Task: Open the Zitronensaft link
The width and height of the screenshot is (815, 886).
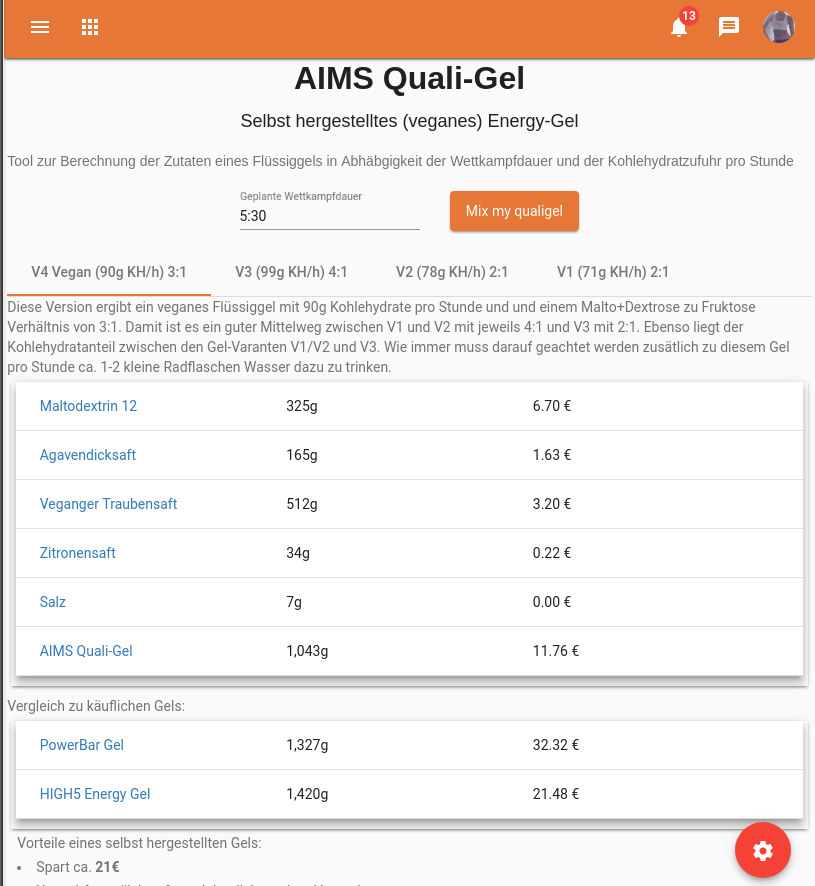Action: [78, 553]
